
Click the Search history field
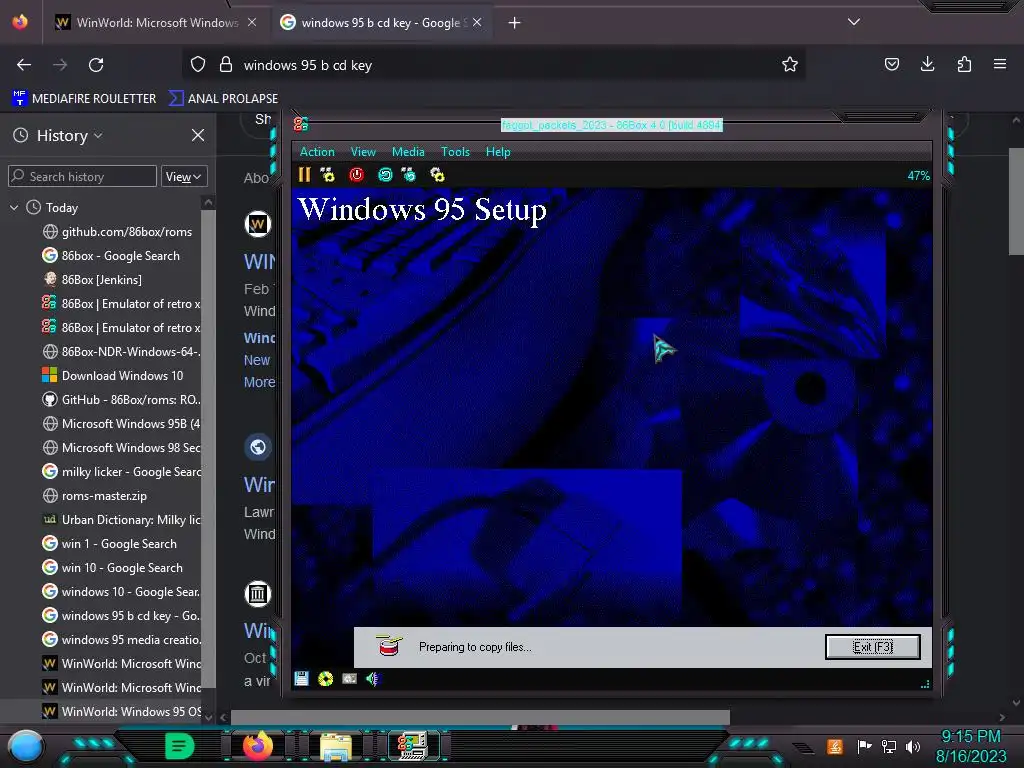tap(82, 176)
